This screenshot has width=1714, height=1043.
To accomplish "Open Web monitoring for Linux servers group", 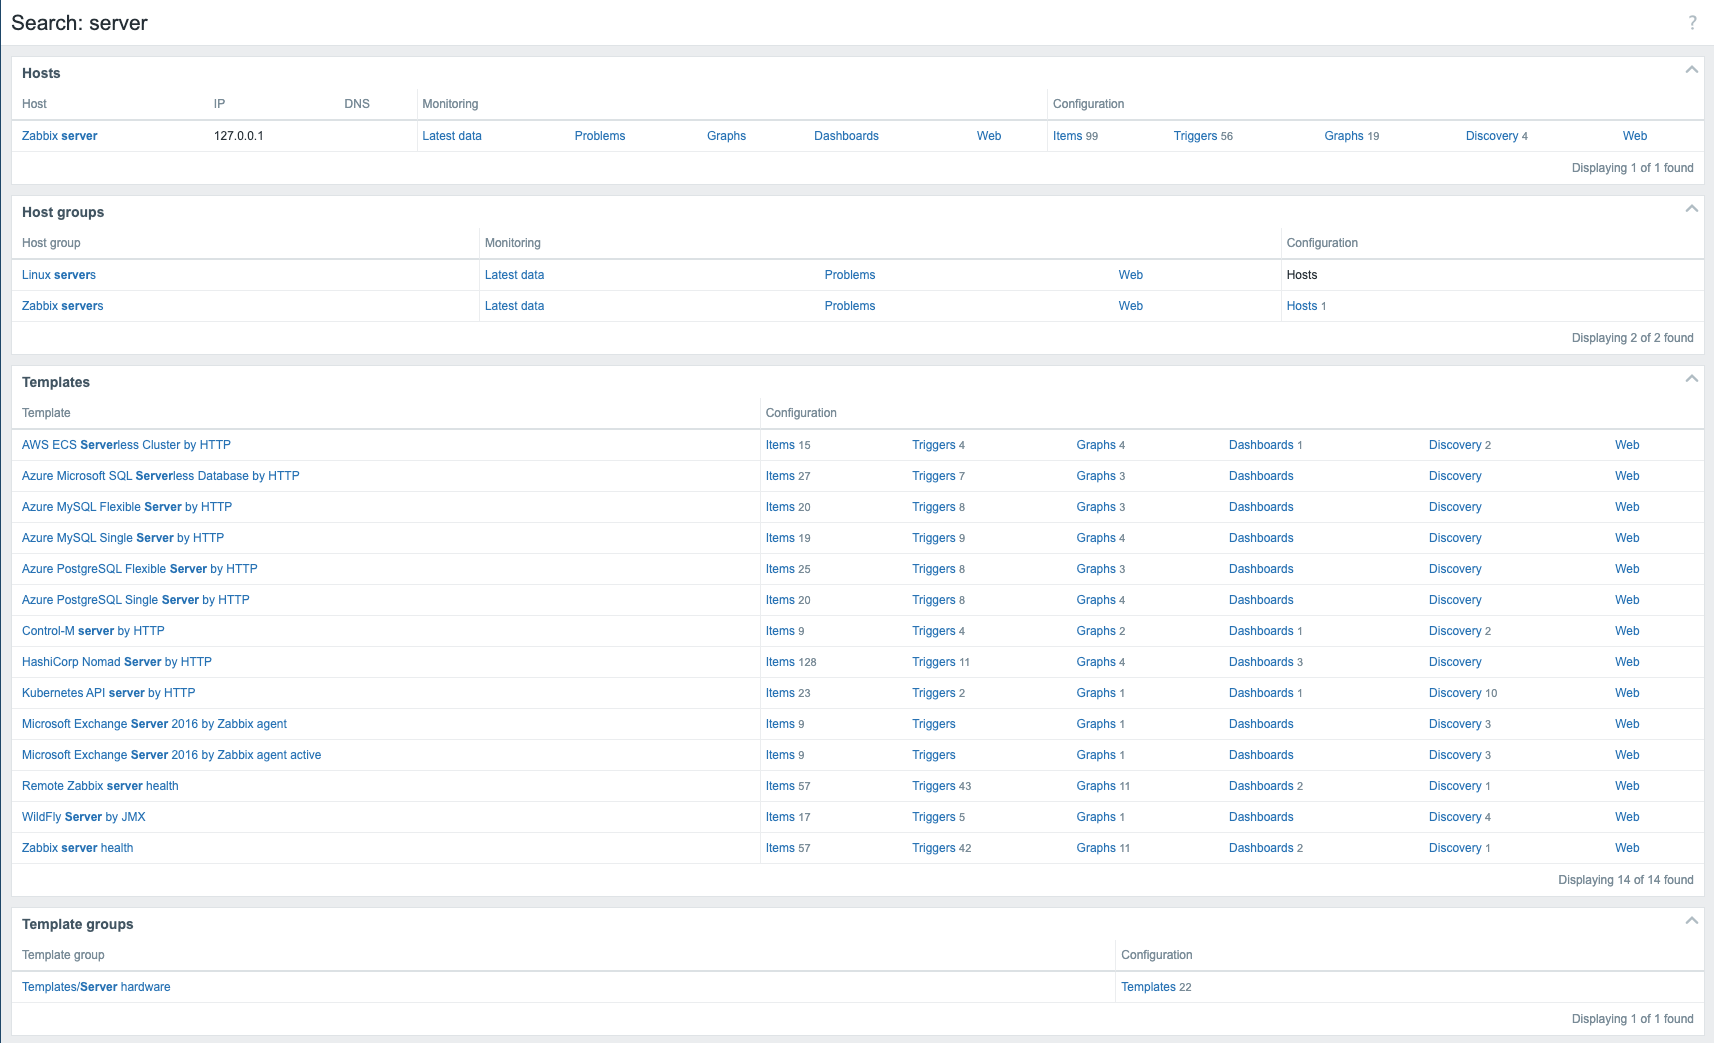I will click(x=1130, y=275).
